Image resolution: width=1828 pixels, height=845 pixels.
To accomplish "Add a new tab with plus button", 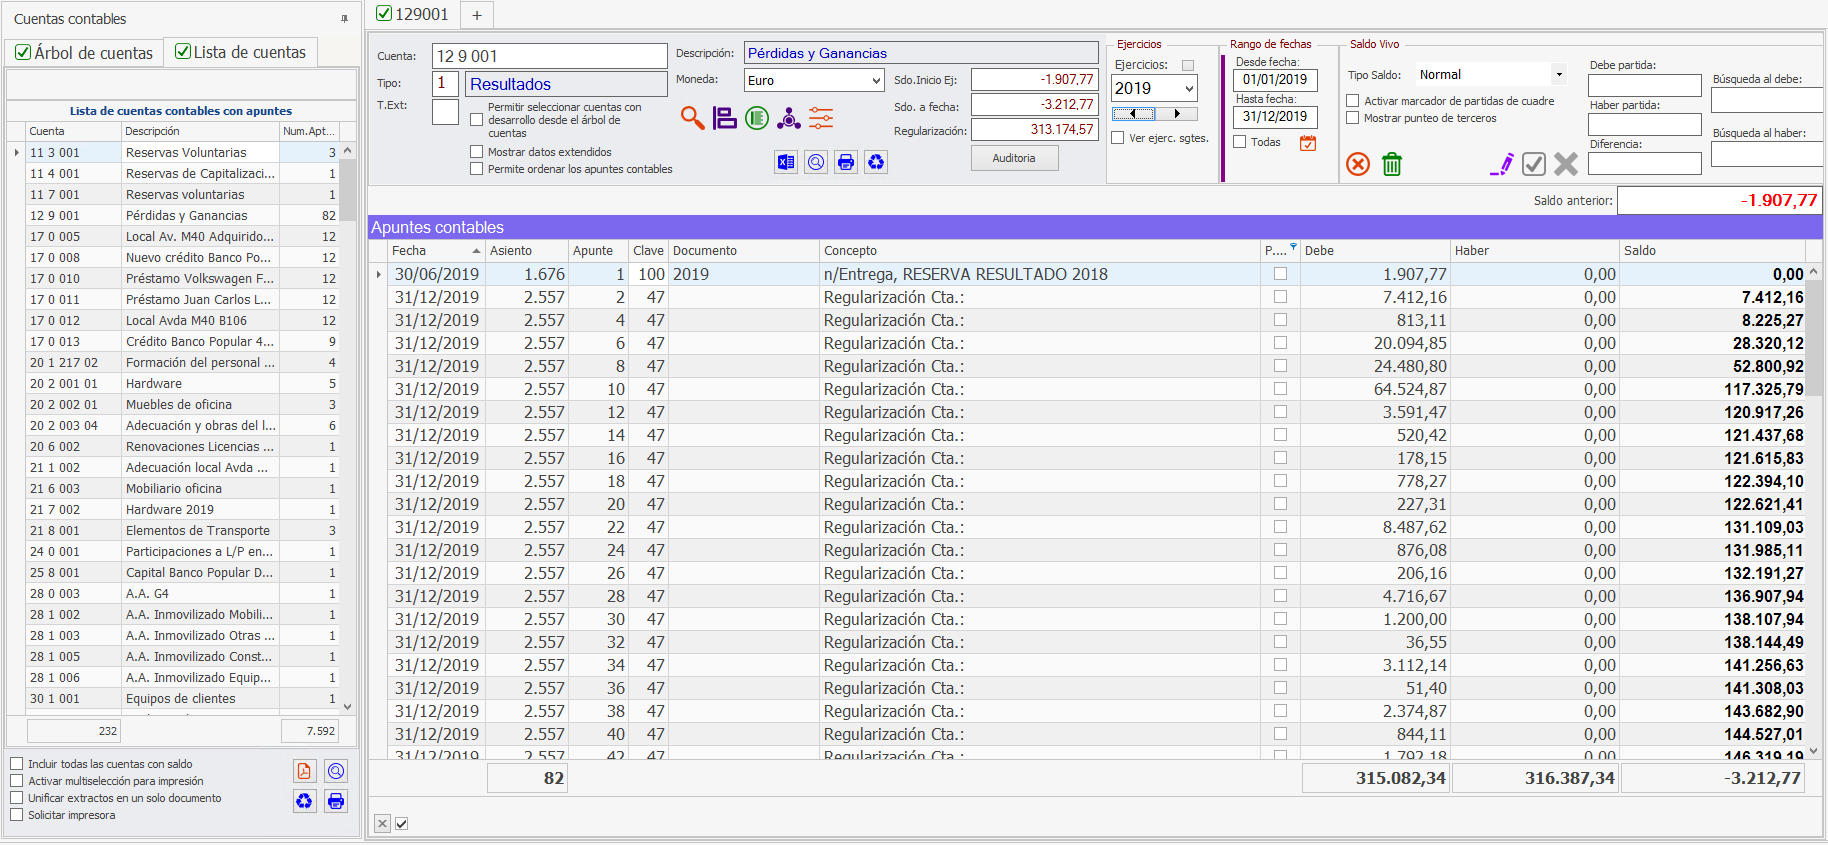I will pyautogui.click(x=477, y=15).
